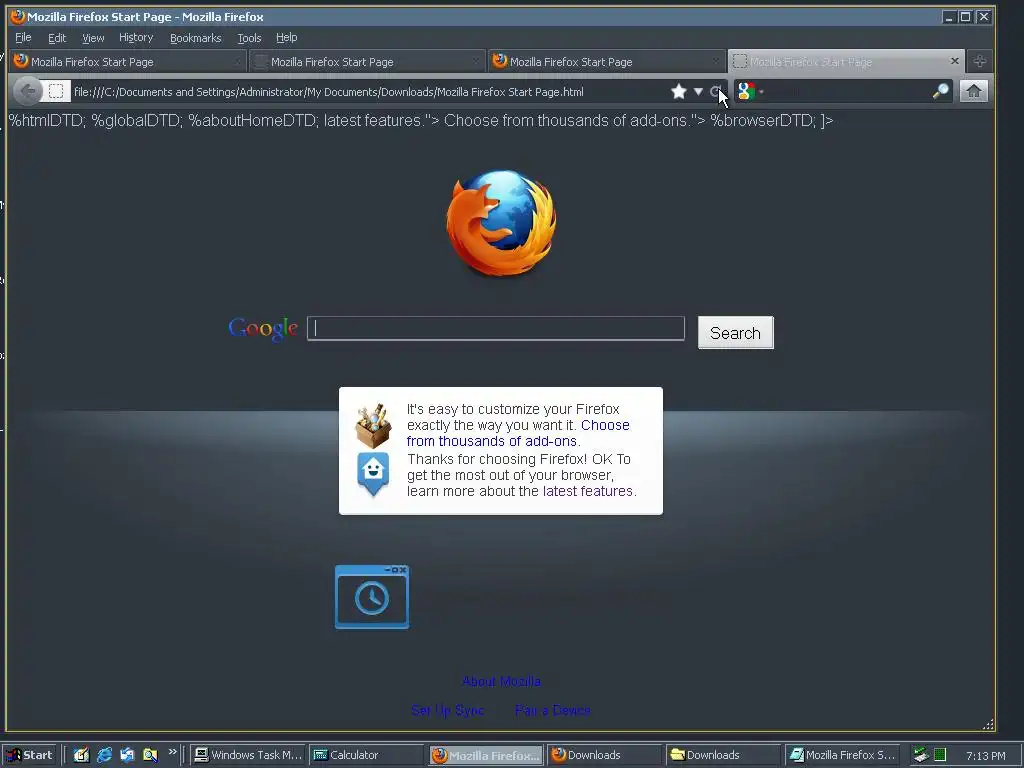Switch to Calculator in the taskbar
Screen dimensions: 1024x768
tap(367, 755)
